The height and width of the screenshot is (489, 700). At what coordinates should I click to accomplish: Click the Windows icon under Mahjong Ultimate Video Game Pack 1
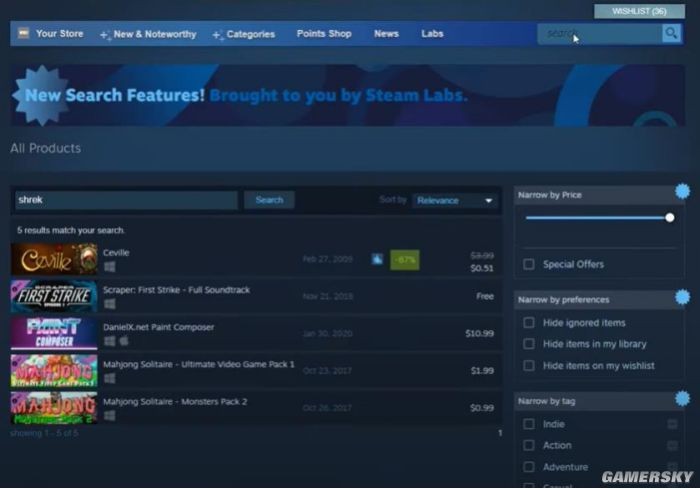109,378
